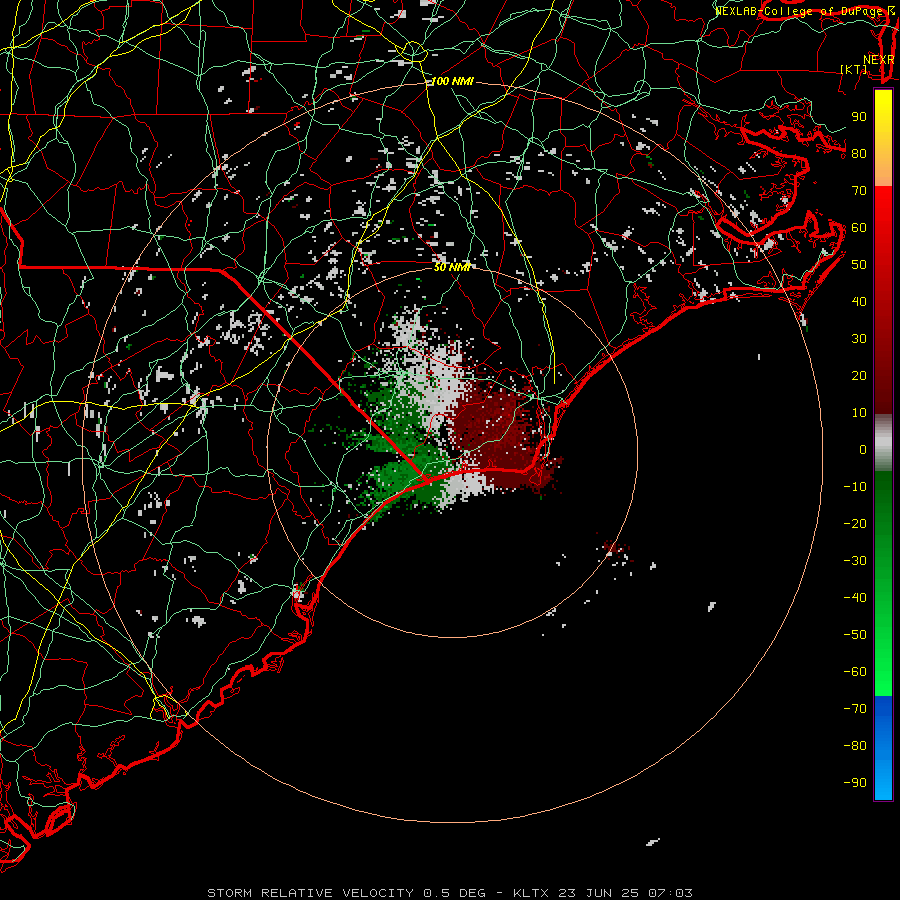Viewport: 900px width, 900px height.
Task: Select the 20 value on the velocity scale
Action: [x=859, y=376]
